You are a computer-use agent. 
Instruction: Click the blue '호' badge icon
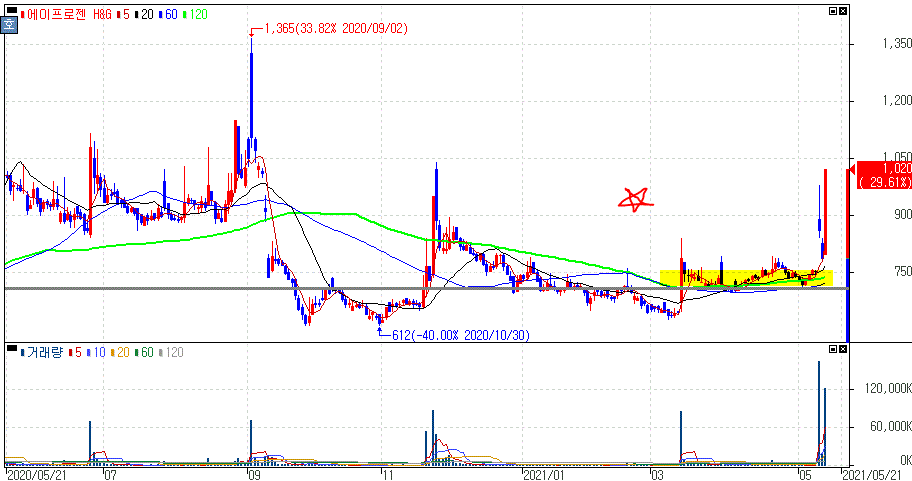coord(9,25)
